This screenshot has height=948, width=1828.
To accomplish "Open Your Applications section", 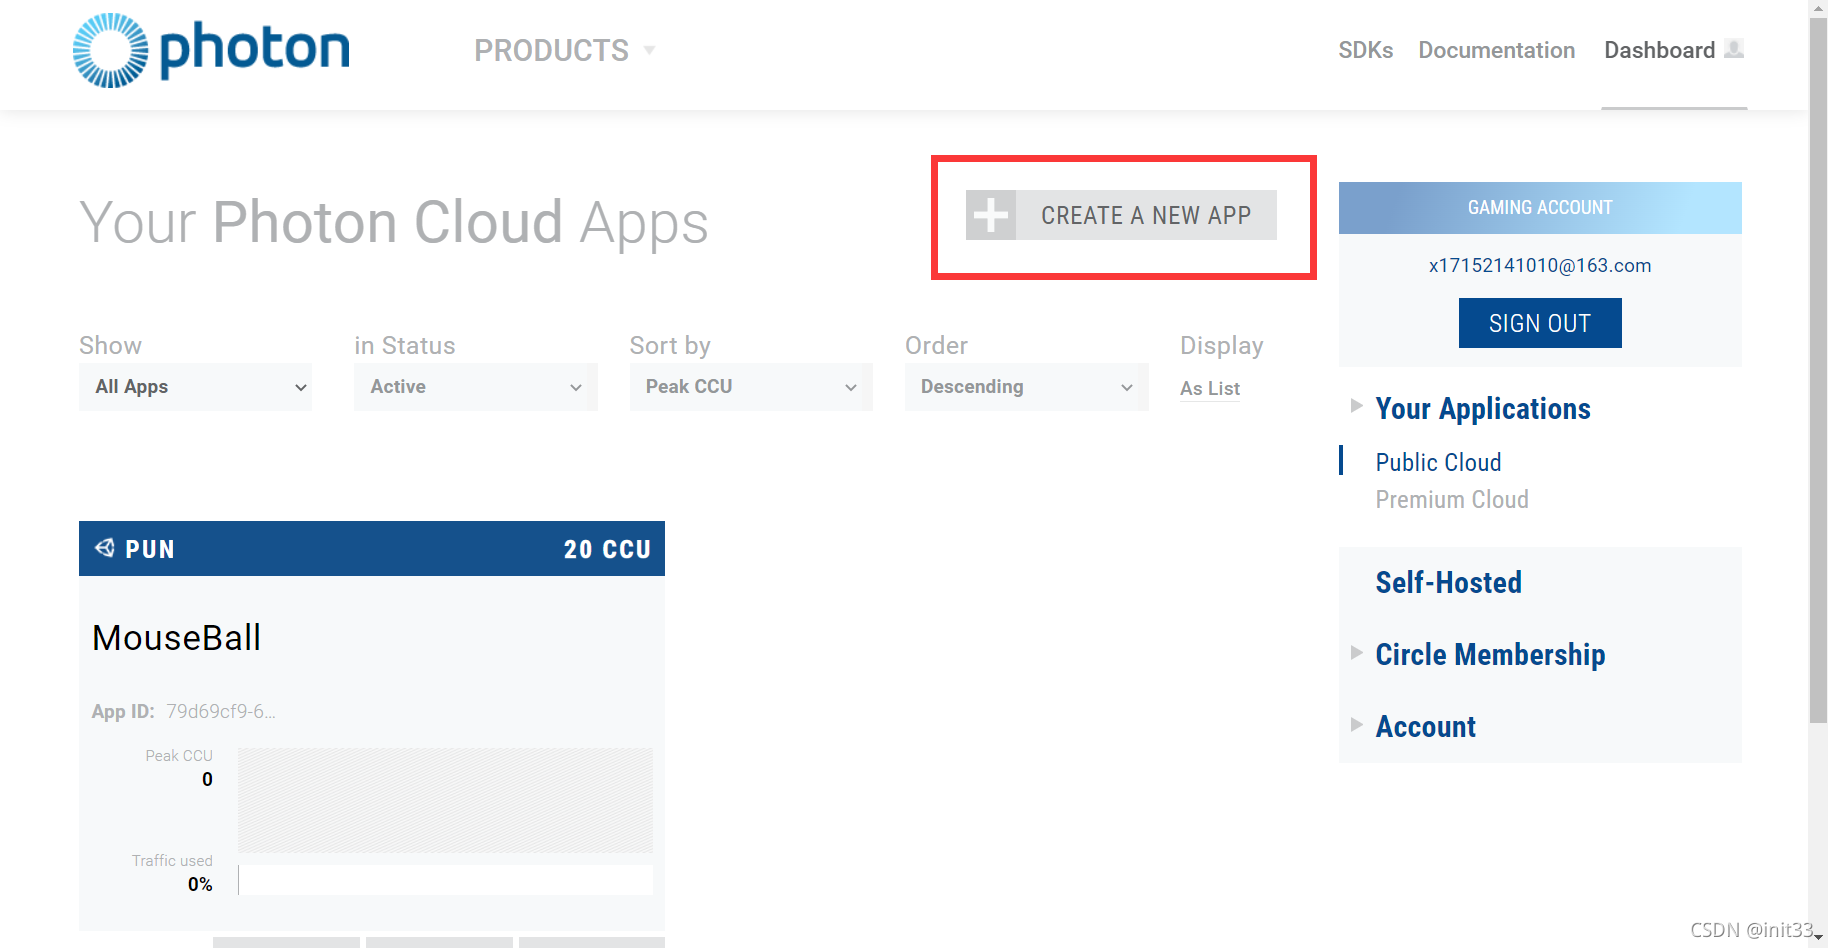I will (x=1483, y=408).
